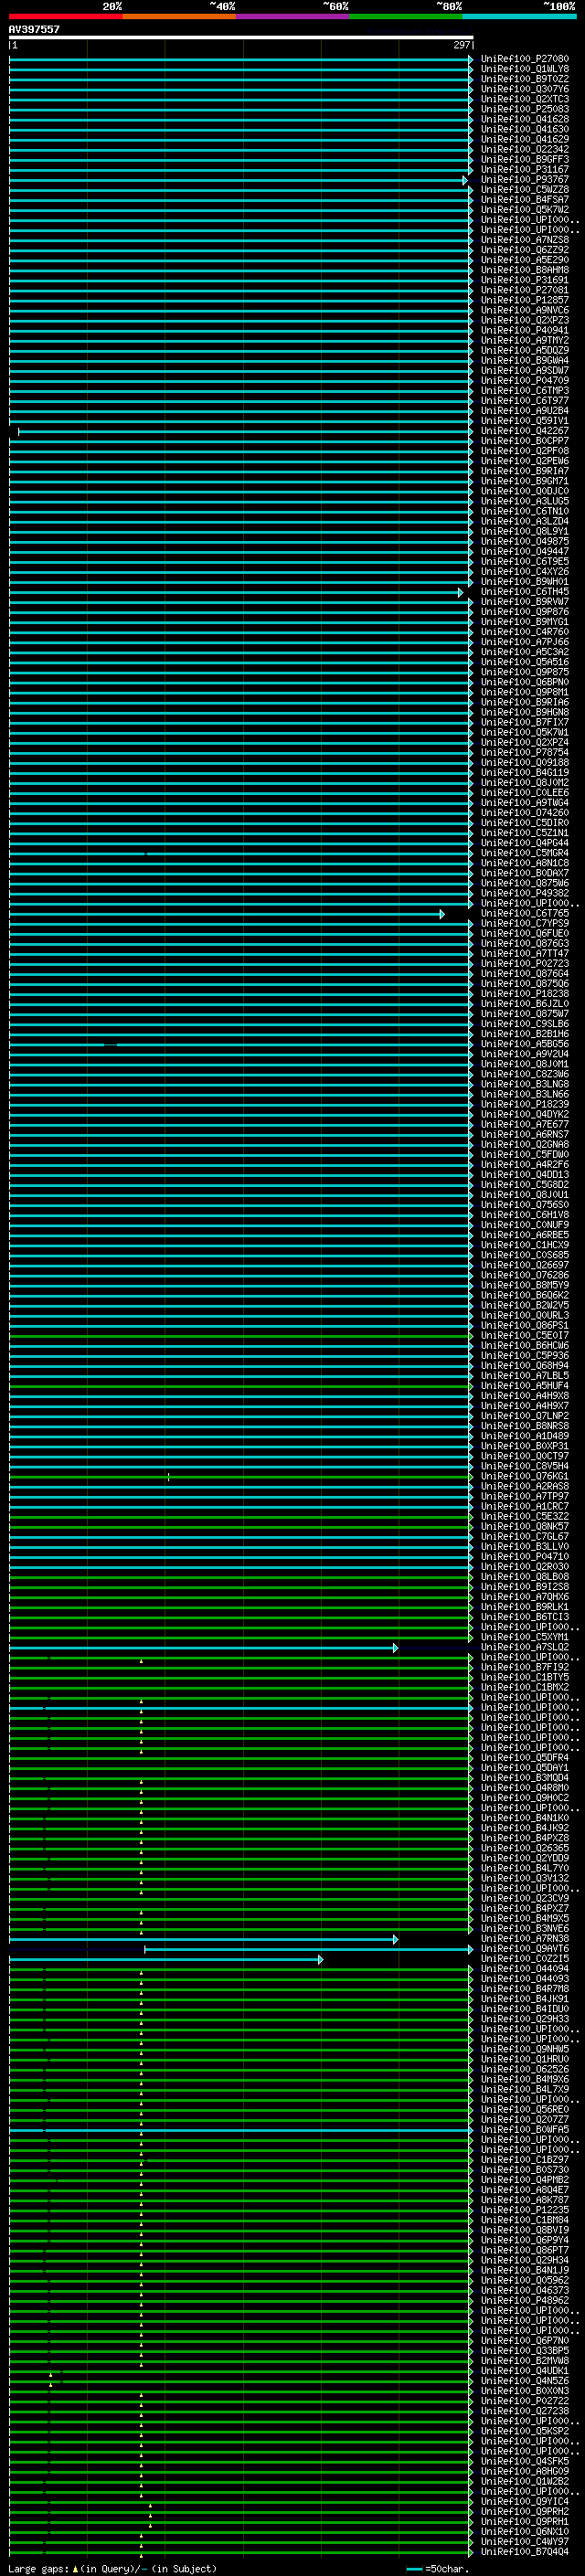Select the UniRef100_A7RN38 label
Screen dimensions: 585x2576
[x=525, y=1938]
